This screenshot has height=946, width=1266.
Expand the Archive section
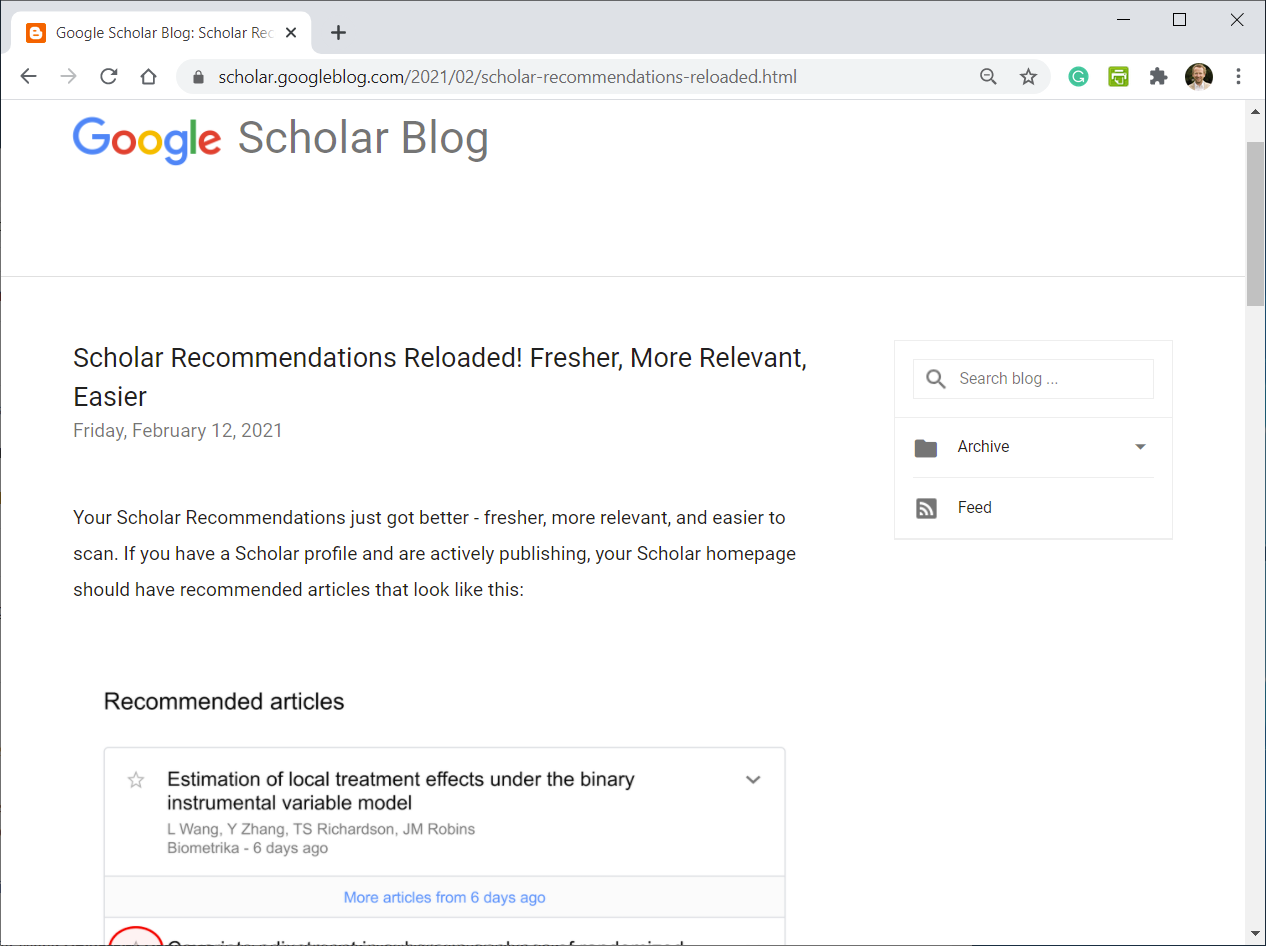(1140, 447)
